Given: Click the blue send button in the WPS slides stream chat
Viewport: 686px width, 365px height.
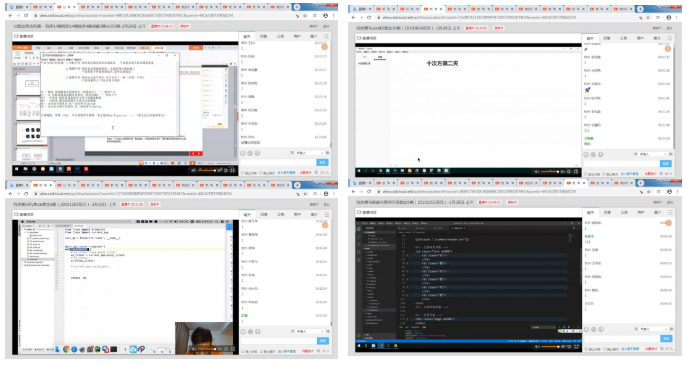Looking at the screenshot, I should pos(322,162).
